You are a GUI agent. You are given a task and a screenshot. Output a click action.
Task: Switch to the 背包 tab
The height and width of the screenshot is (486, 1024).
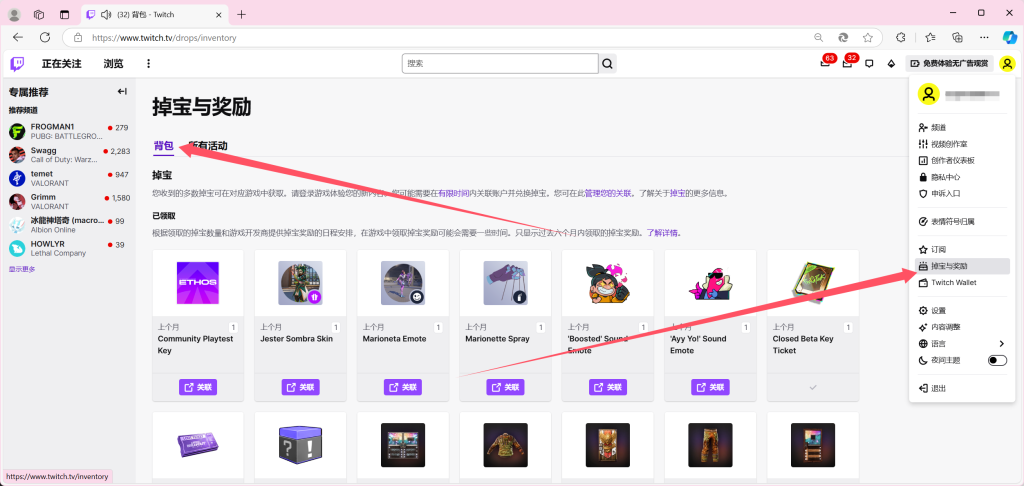tap(163, 146)
